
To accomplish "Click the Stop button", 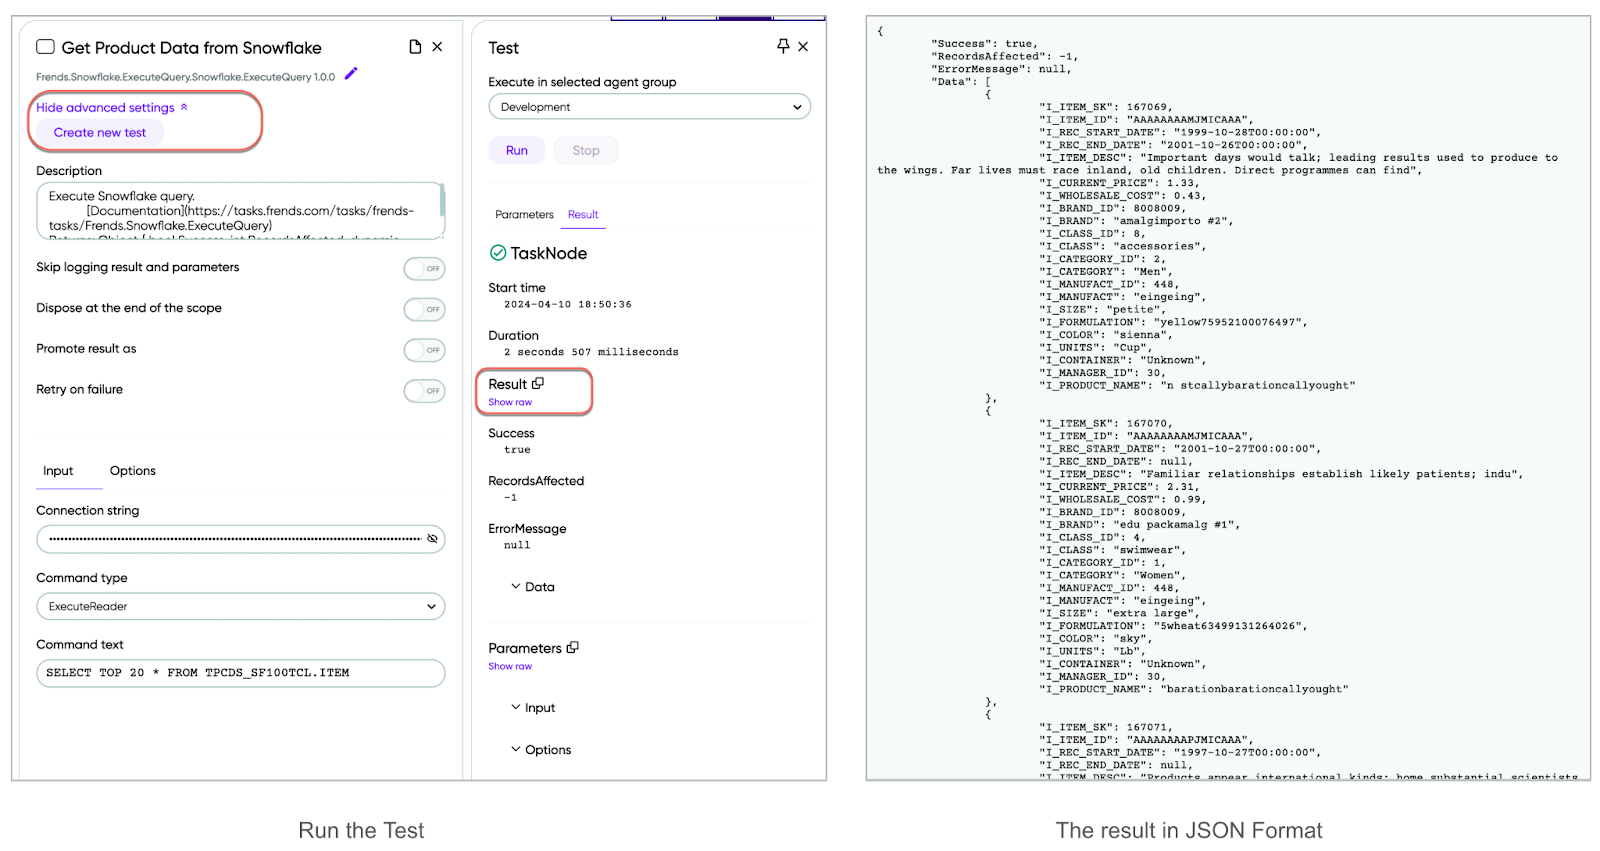I will point(586,151).
